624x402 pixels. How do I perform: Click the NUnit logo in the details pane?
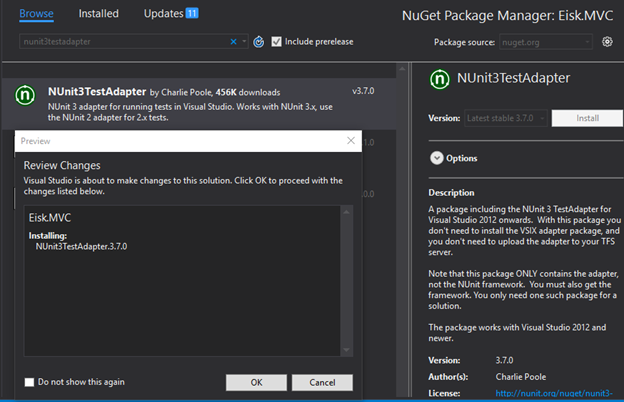440,79
